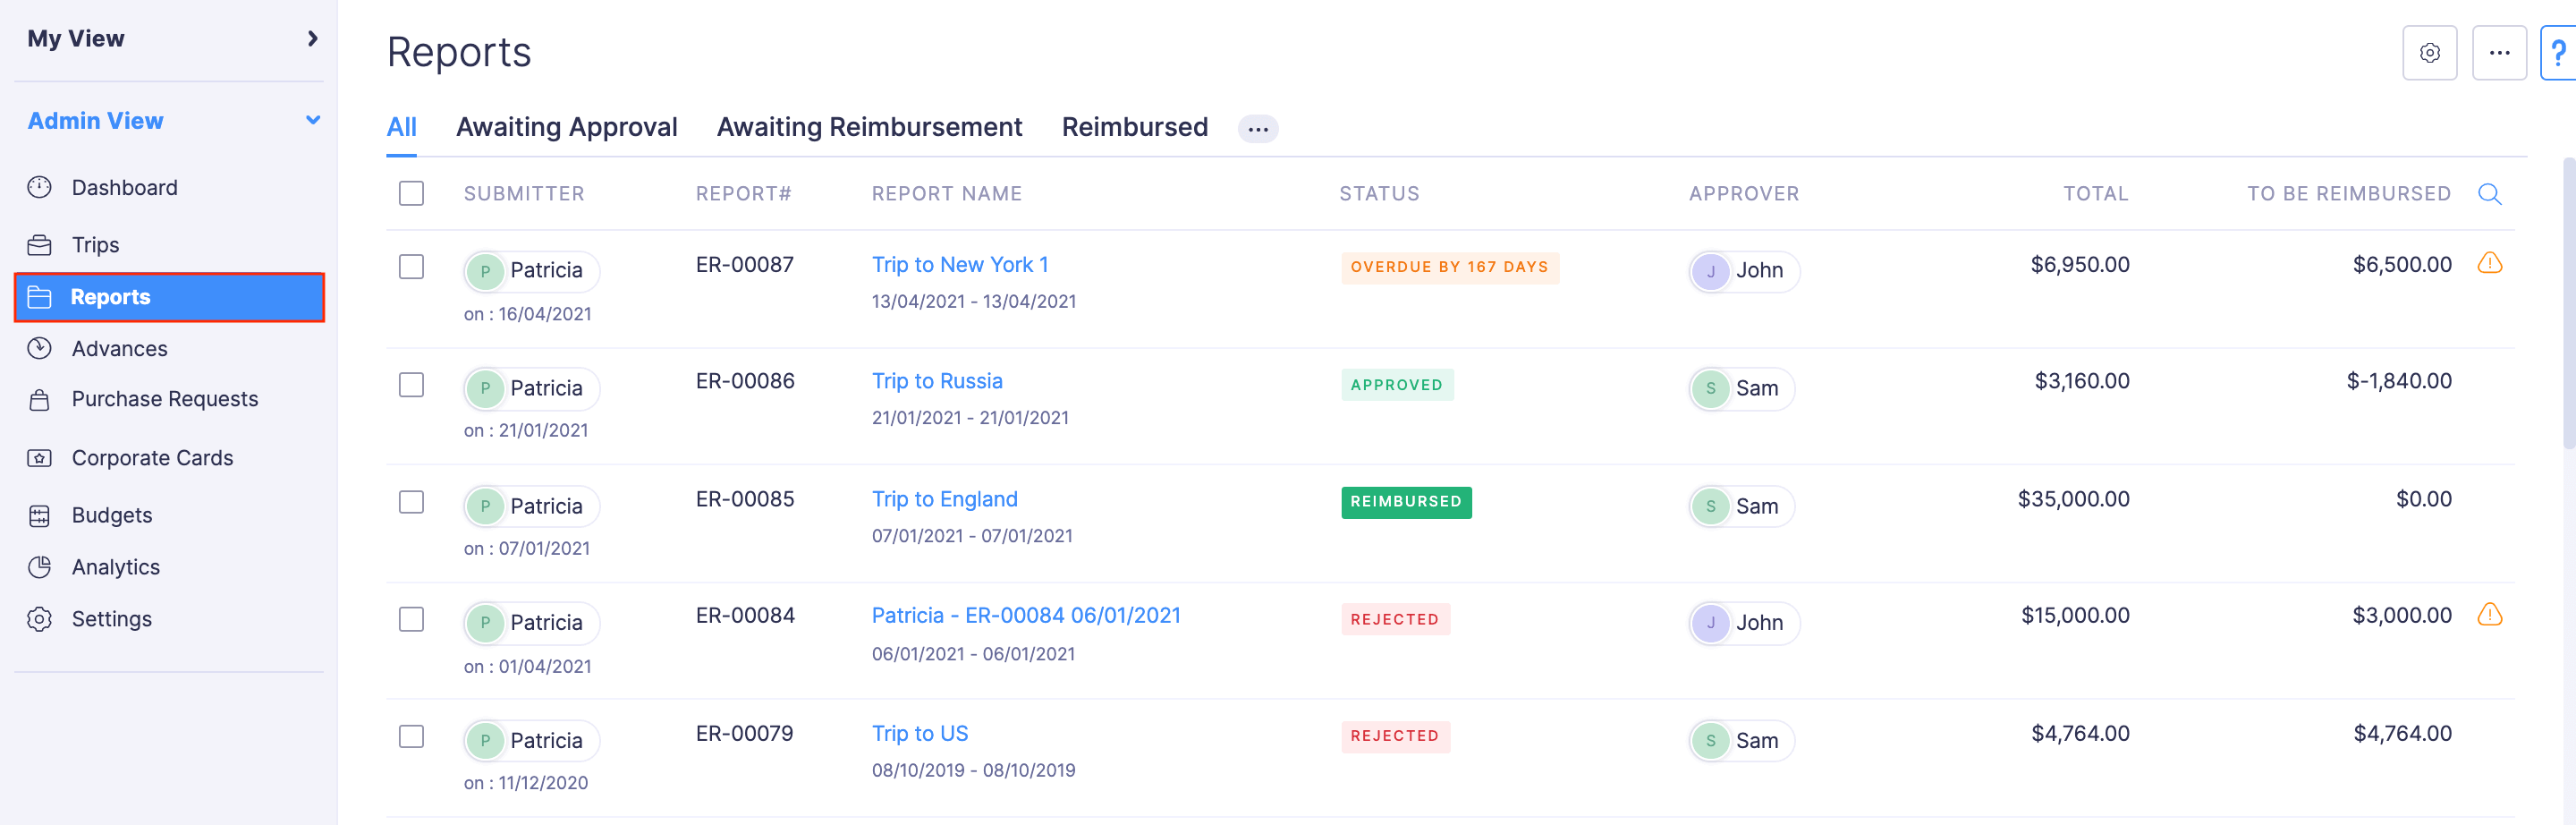Select the checkbox for report ER-00087
Image resolution: width=2576 pixels, height=825 pixels.
point(411,266)
